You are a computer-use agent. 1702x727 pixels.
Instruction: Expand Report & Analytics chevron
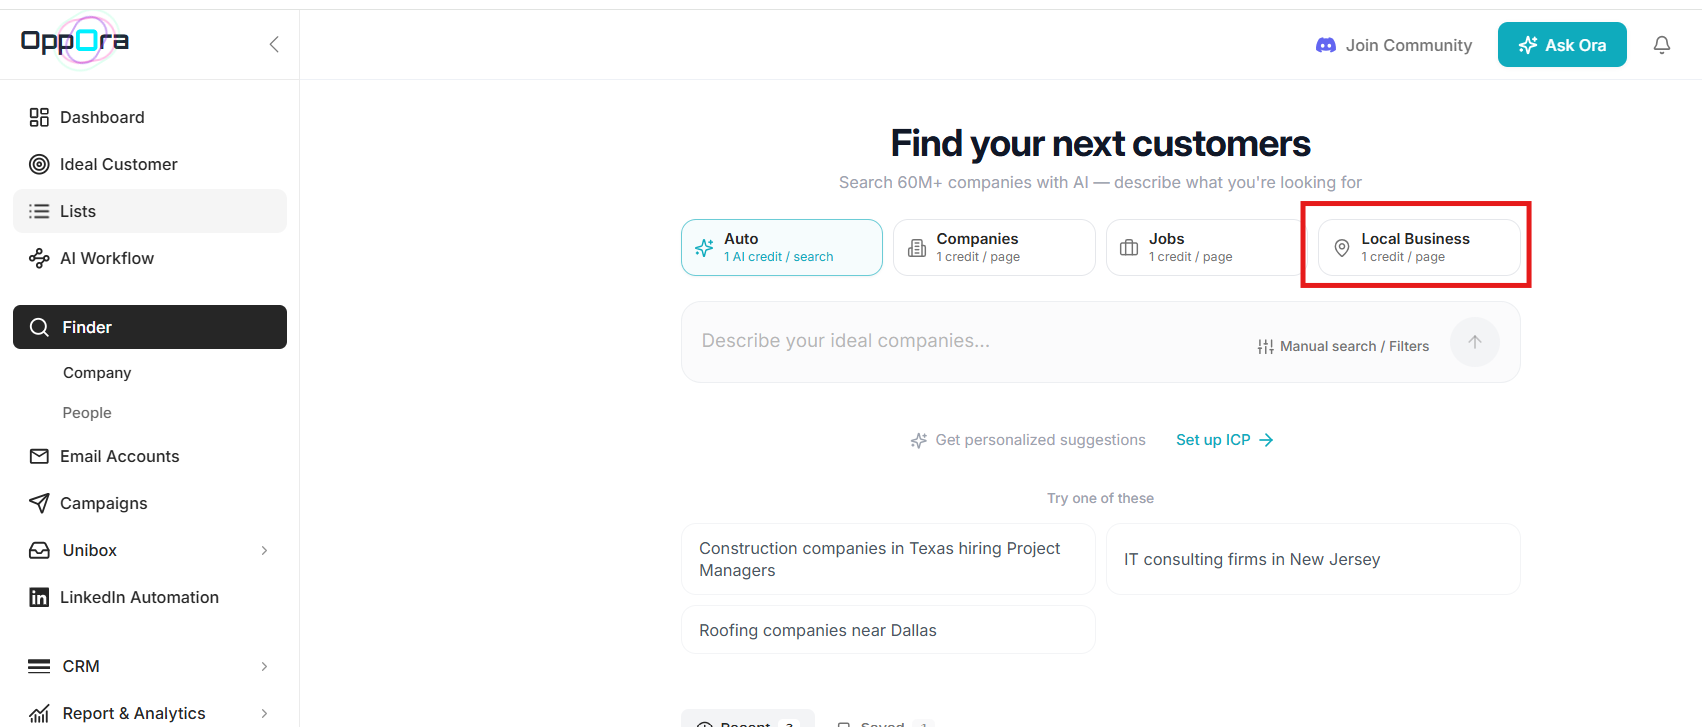pos(264,713)
